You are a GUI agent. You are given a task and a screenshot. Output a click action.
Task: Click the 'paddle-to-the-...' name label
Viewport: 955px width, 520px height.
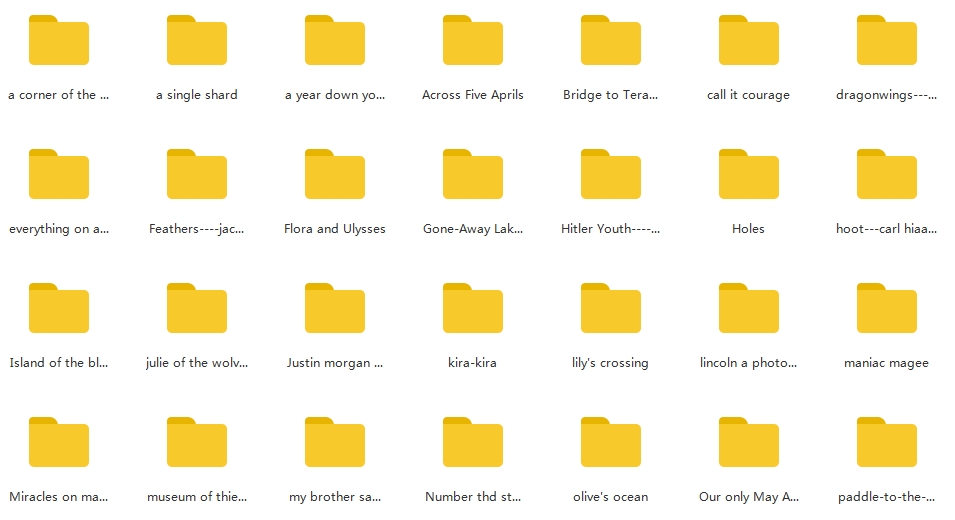coord(887,497)
